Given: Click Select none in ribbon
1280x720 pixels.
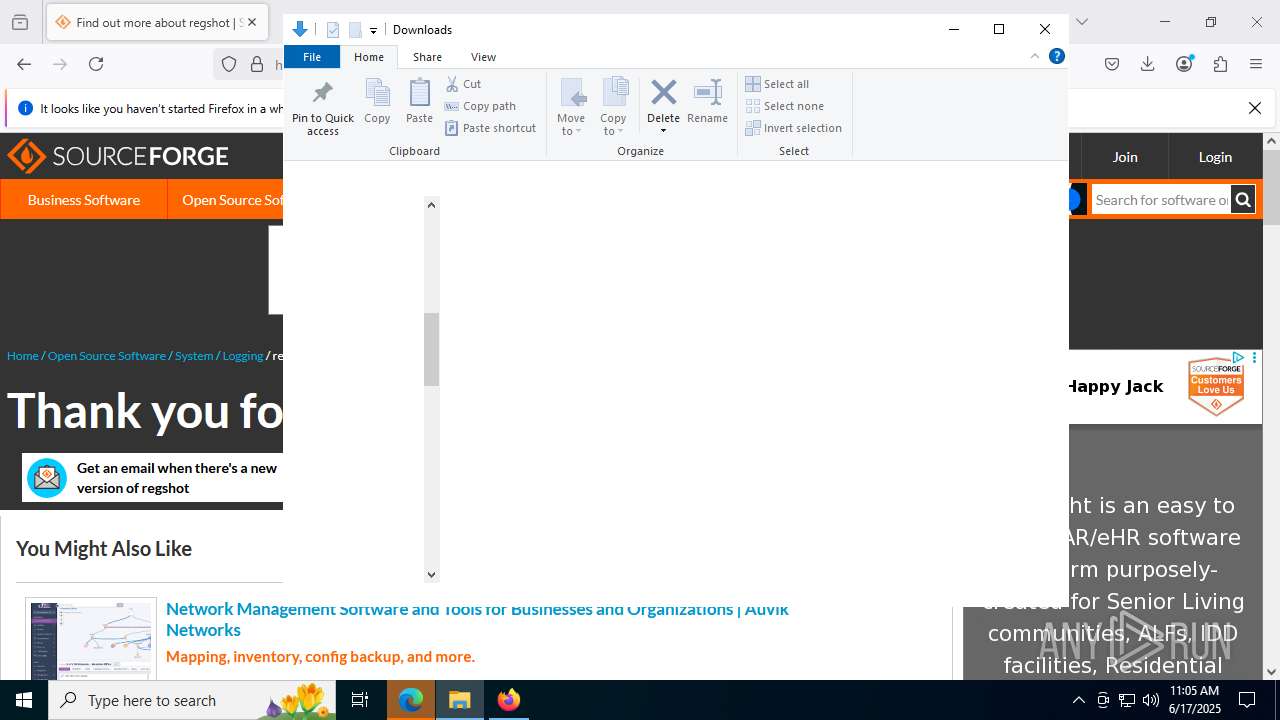Looking at the screenshot, I should pos(784,106).
